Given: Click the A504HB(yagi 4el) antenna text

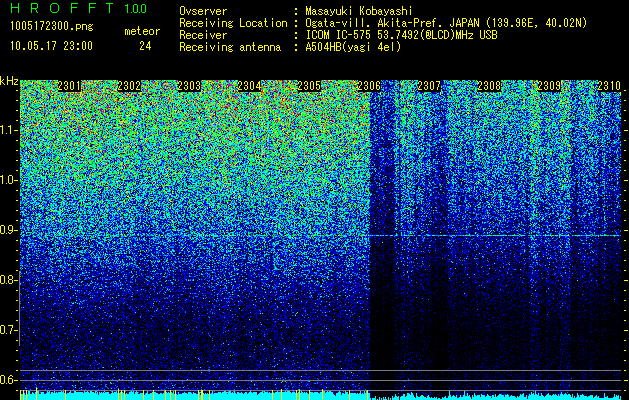Looking at the screenshot, I should (353, 47).
